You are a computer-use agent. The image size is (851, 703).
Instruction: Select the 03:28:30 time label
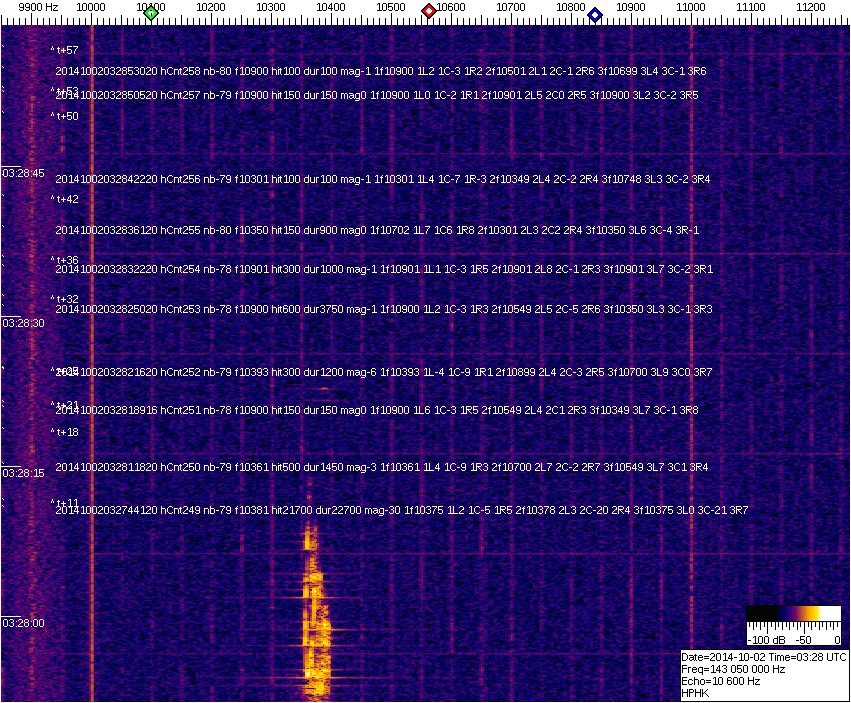click(x=24, y=324)
